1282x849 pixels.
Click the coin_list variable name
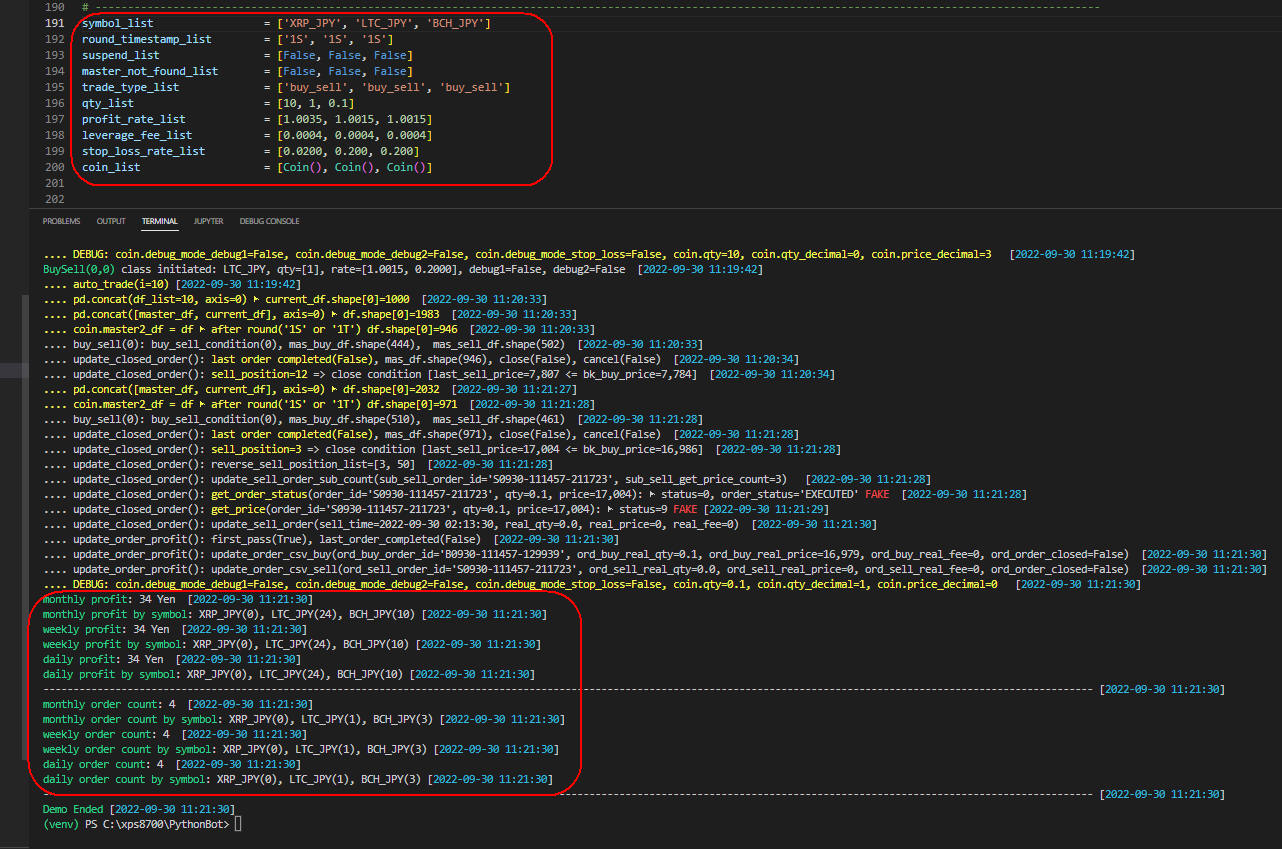[x=111, y=167]
